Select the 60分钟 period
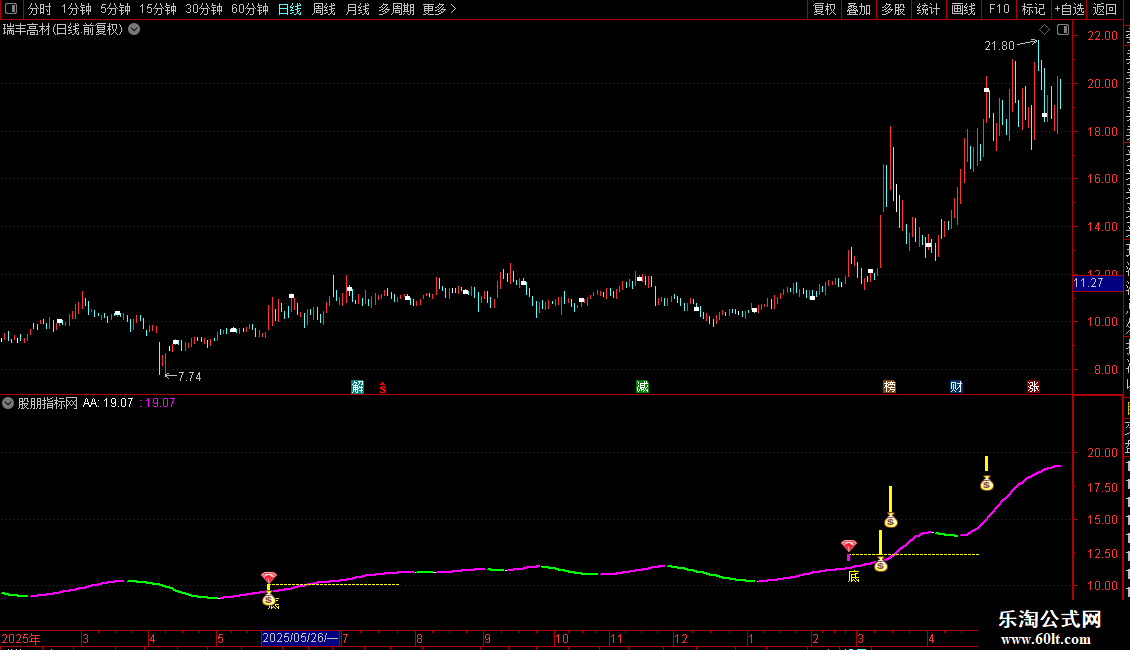 pyautogui.click(x=249, y=9)
